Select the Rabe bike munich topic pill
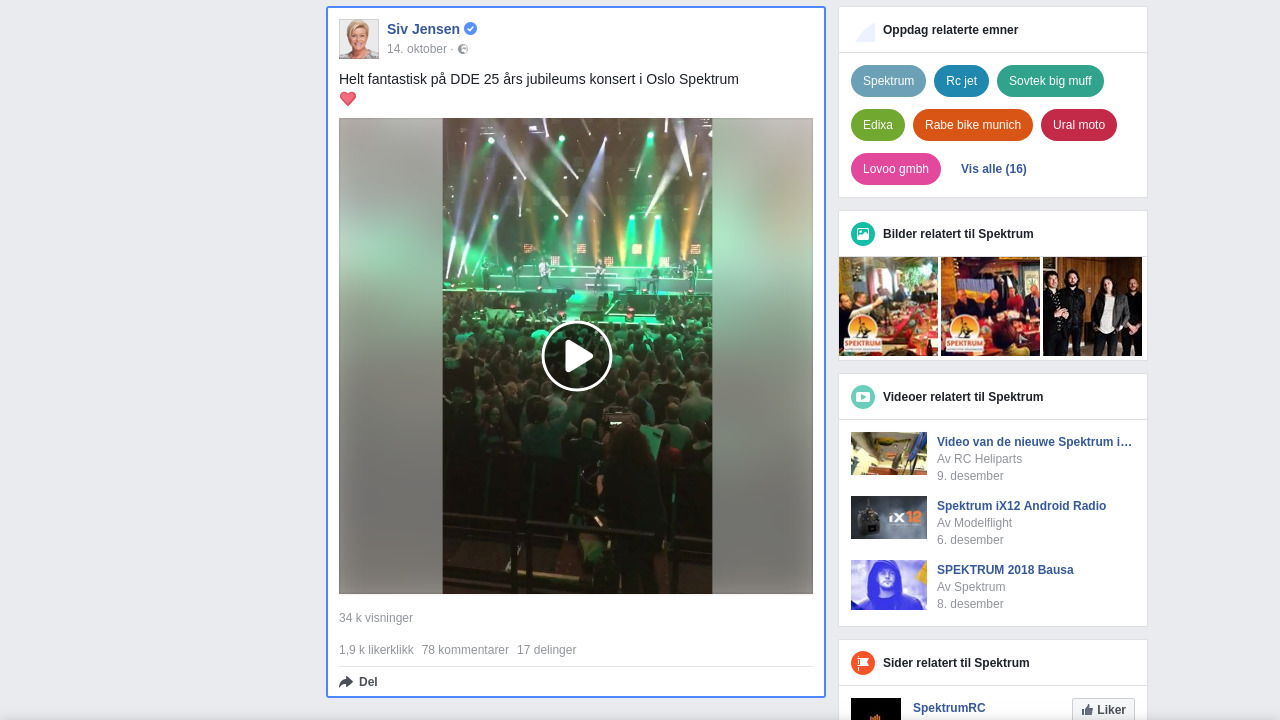Image resolution: width=1280 pixels, height=720 pixels. pos(973,125)
